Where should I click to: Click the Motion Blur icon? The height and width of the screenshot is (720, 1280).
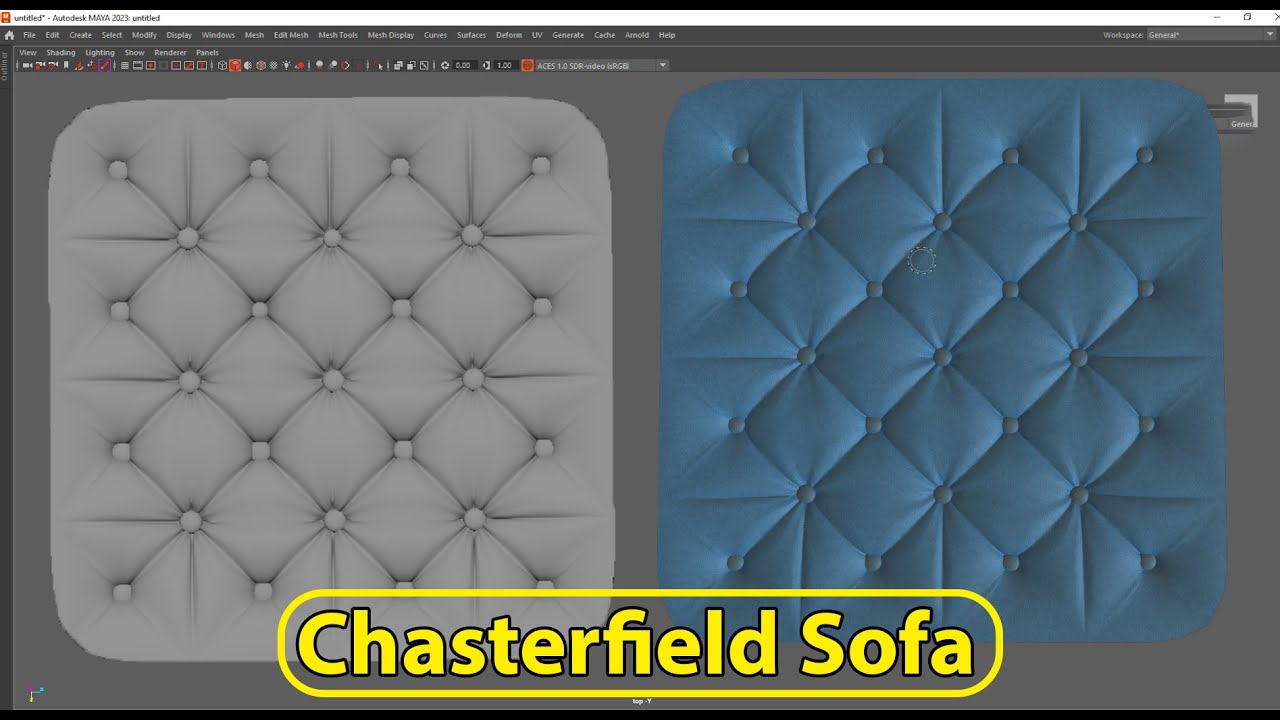pyautogui.click(x=333, y=65)
